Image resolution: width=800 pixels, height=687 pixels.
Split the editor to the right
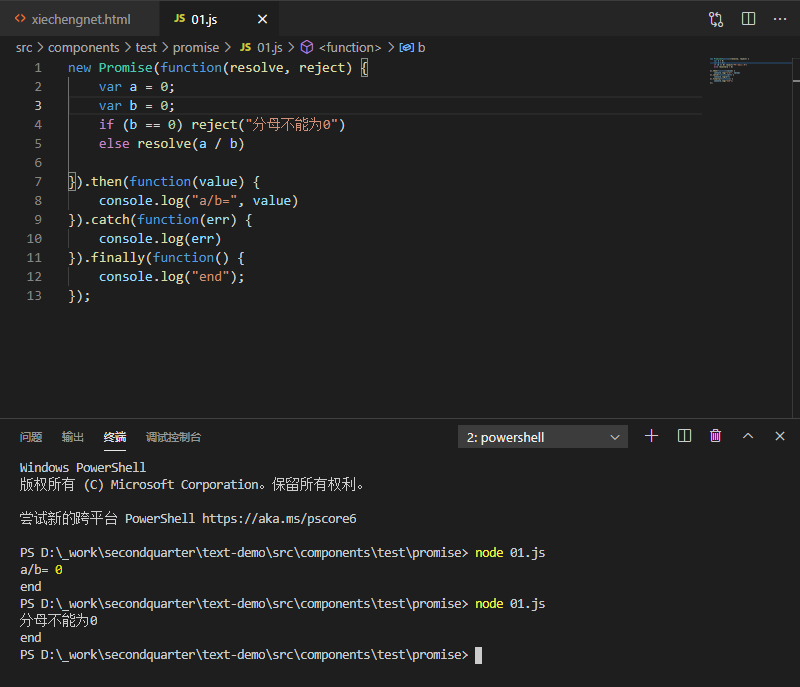coord(748,19)
